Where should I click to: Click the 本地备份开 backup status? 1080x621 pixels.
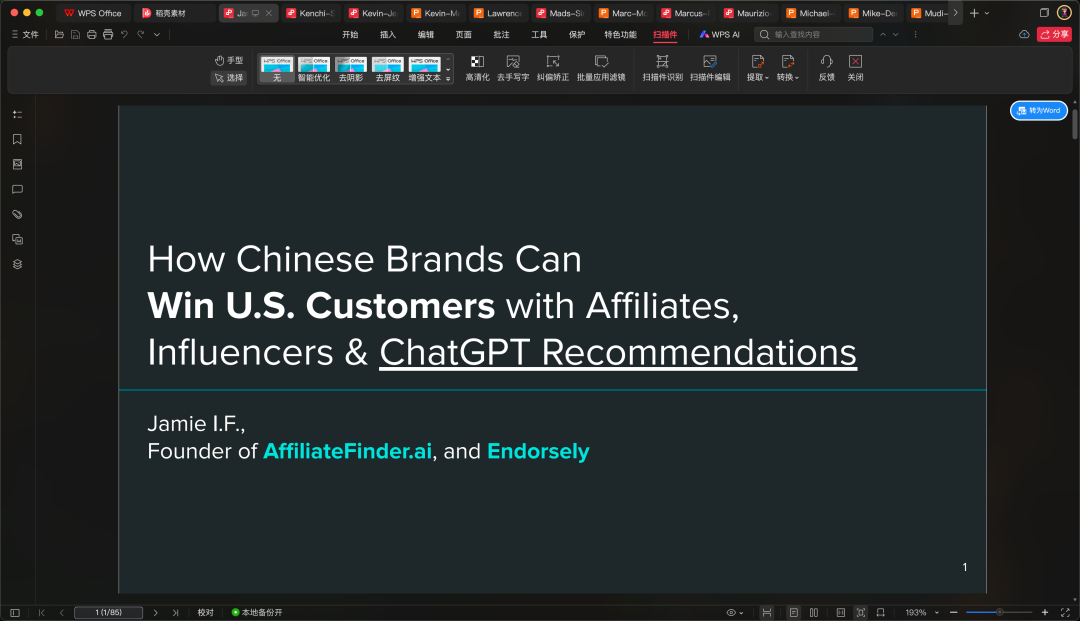click(x=257, y=612)
